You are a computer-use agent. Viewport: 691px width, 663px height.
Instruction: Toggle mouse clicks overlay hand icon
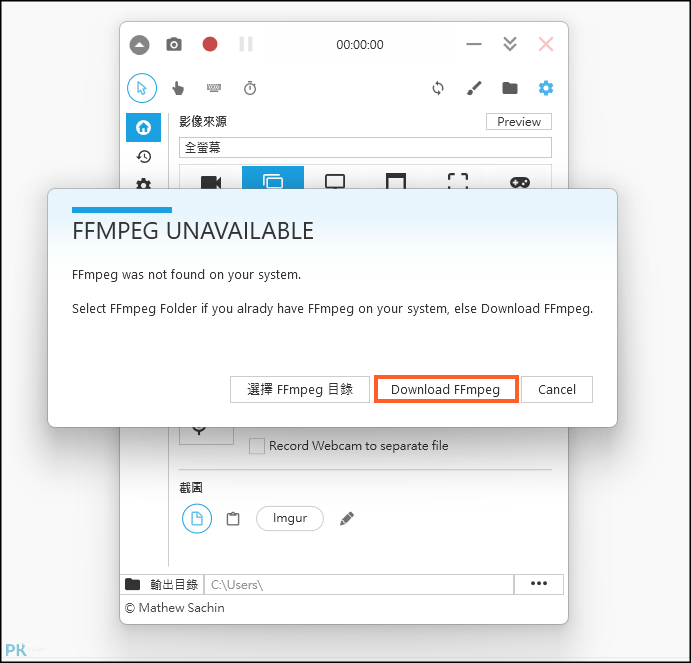click(x=178, y=89)
